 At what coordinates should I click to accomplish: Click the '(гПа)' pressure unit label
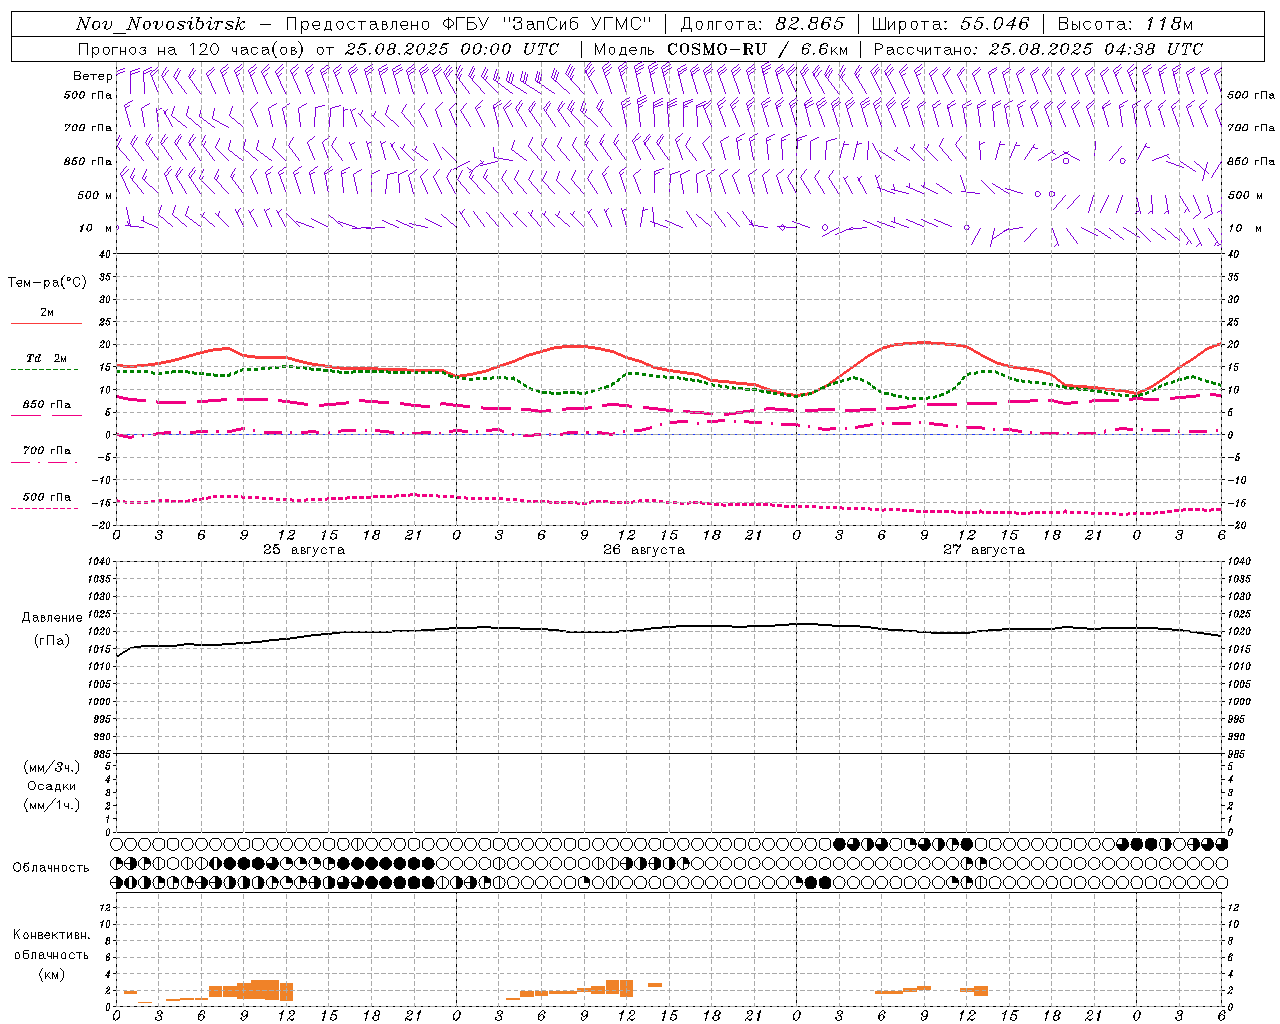coord(52,641)
